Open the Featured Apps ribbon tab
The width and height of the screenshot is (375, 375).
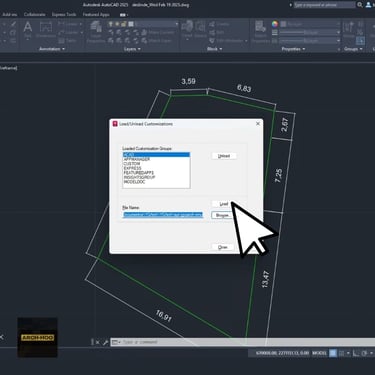point(96,15)
